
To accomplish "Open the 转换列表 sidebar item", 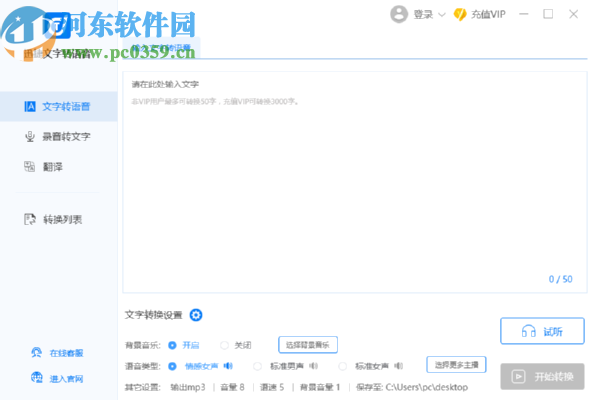I will (59, 219).
